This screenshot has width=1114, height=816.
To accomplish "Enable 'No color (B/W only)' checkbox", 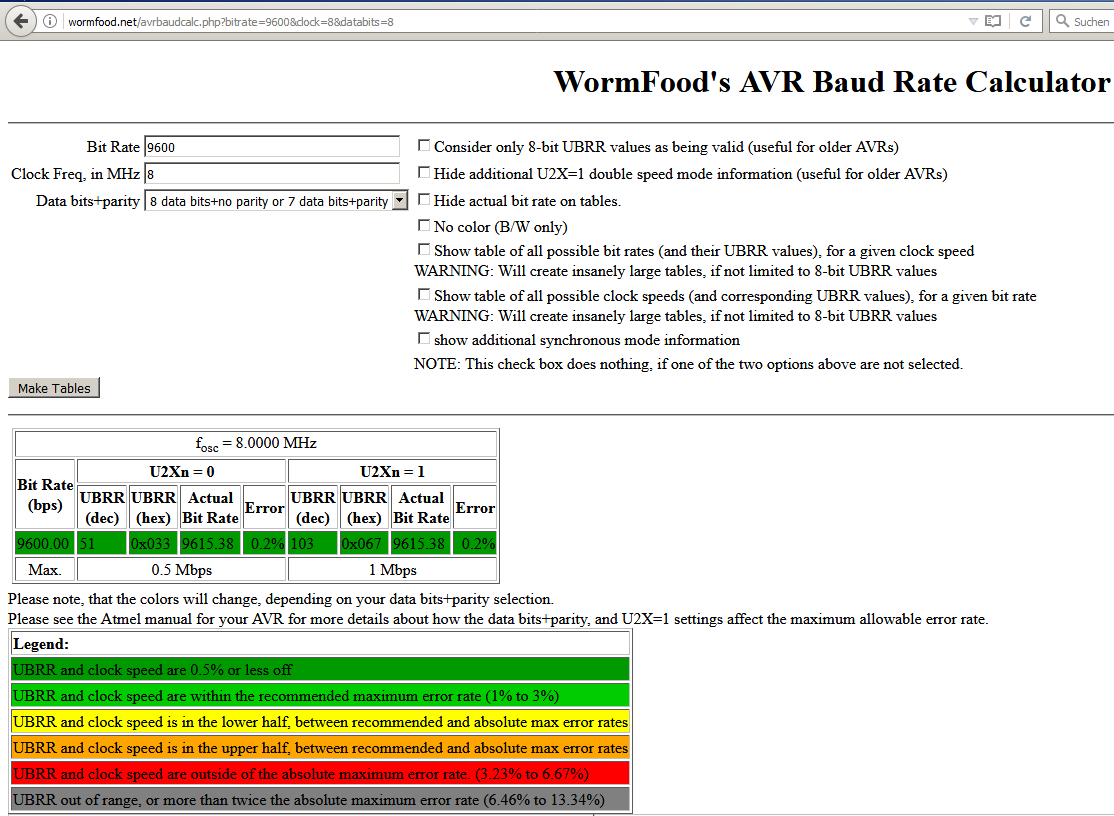I will click(423, 226).
